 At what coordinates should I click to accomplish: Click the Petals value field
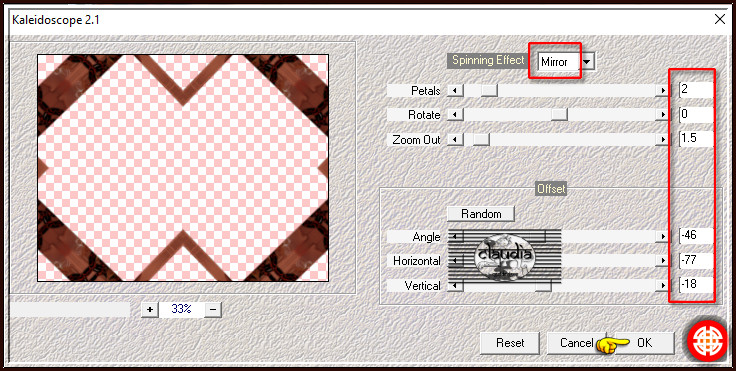696,89
